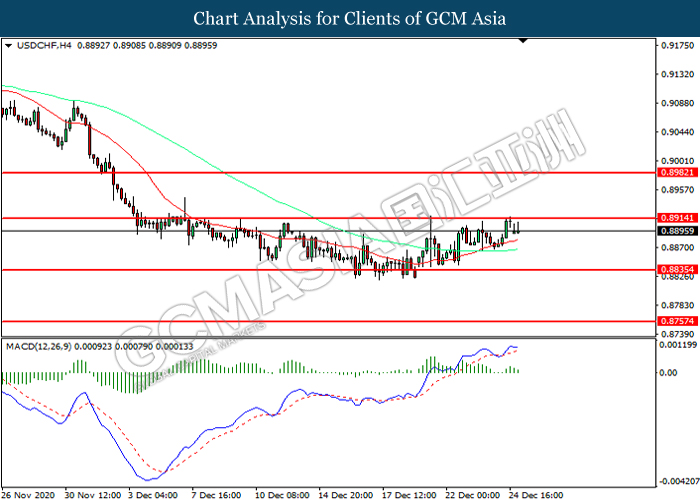Click the triangle arrow beside USDCHF,H4
Image resolution: width=700 pixels, height=500 pixels.
(9, 45)
